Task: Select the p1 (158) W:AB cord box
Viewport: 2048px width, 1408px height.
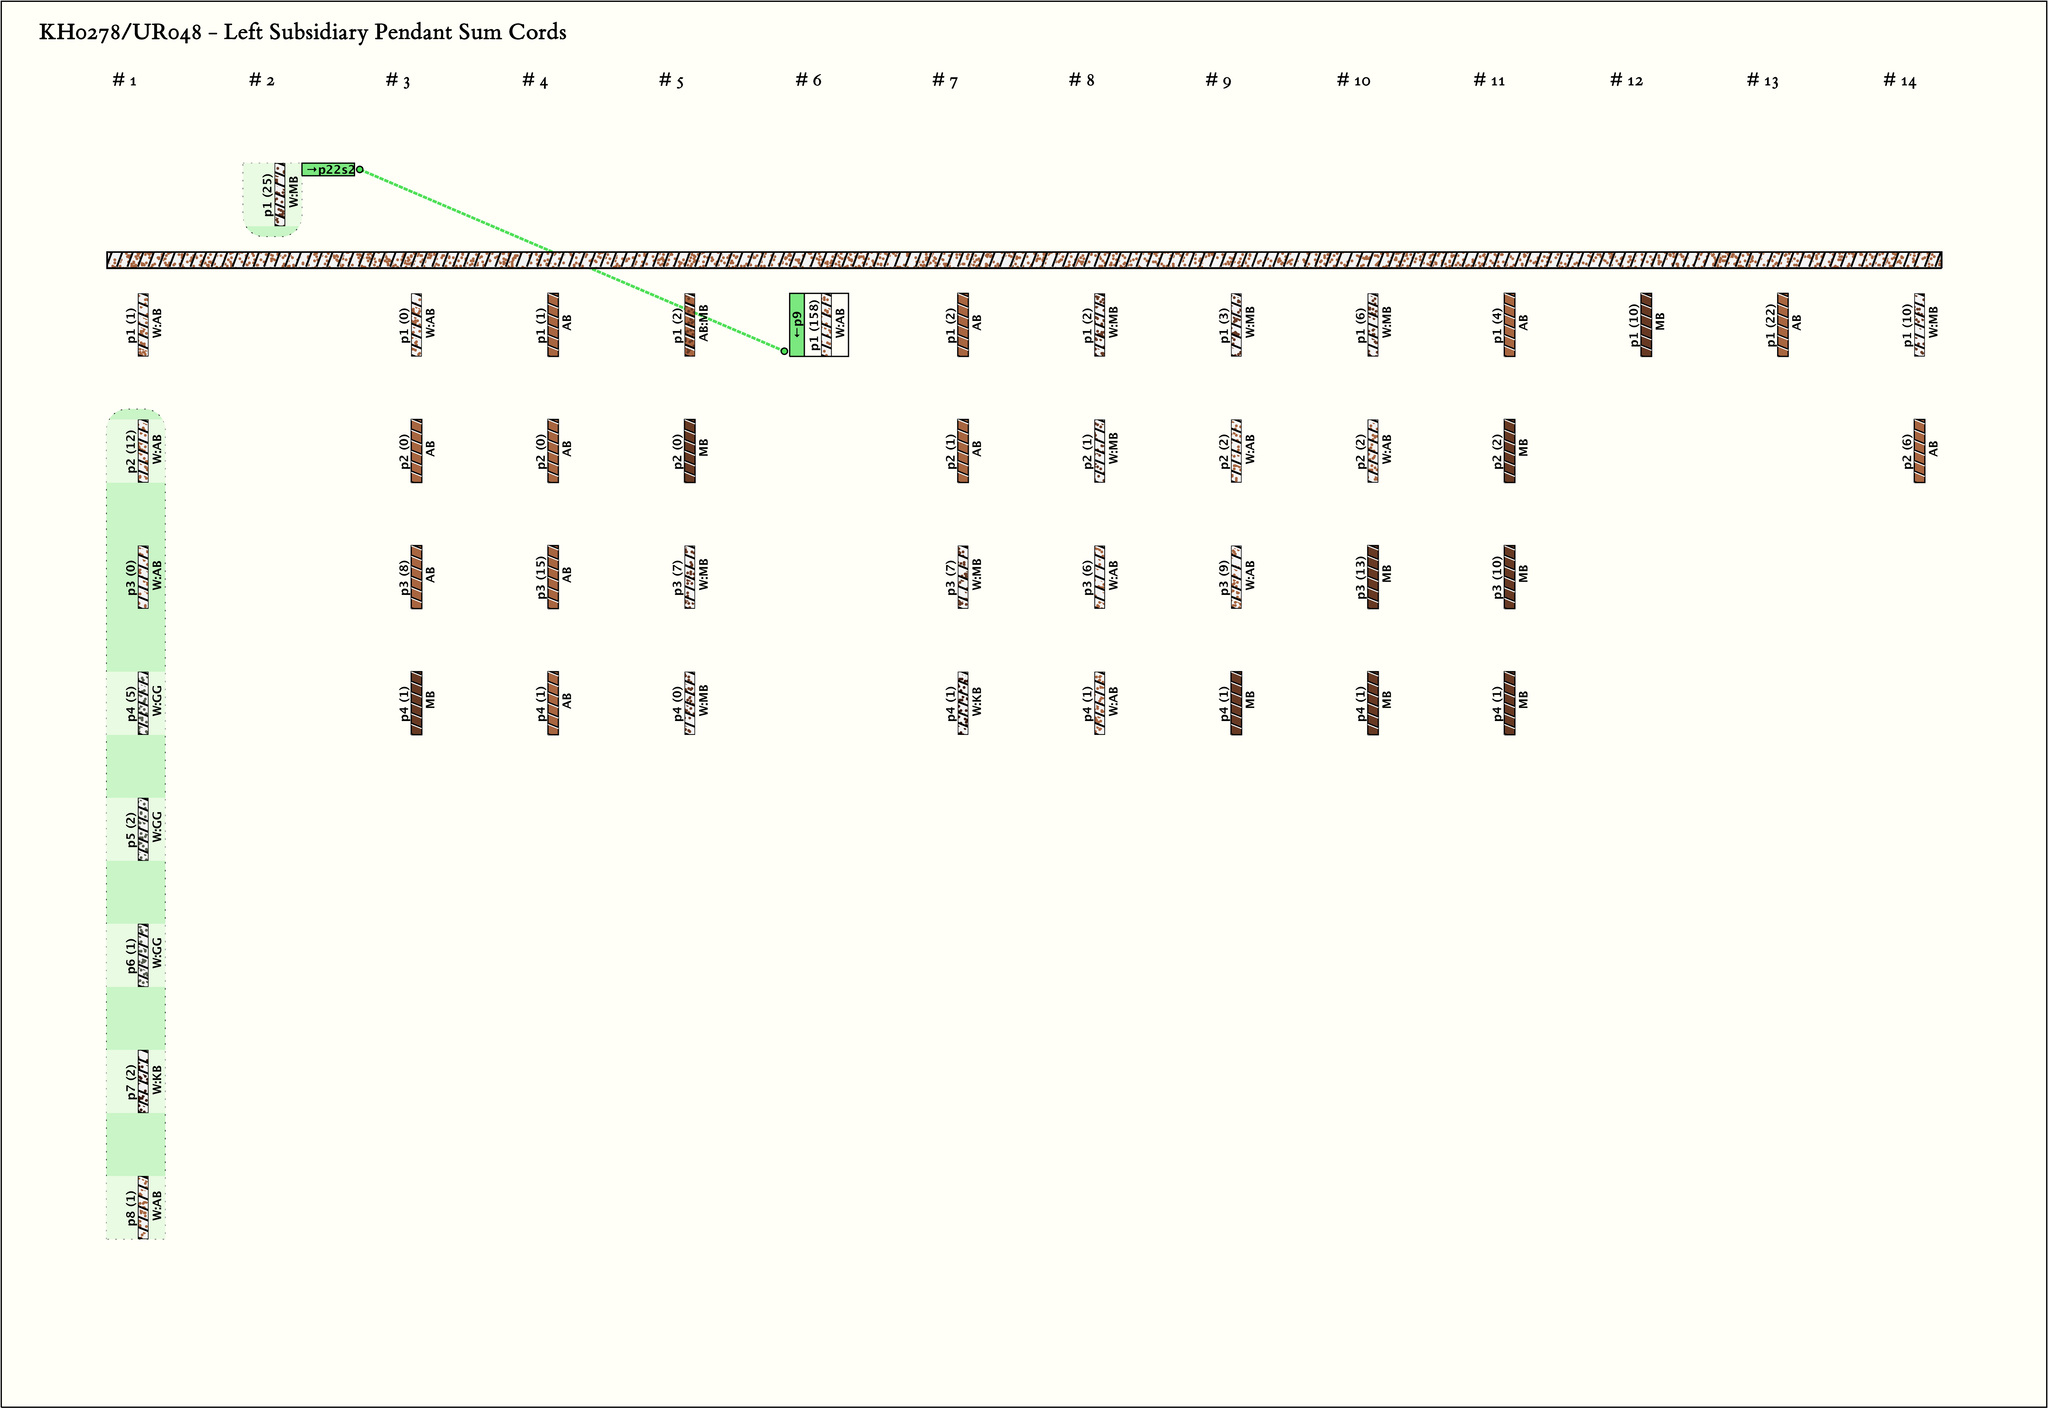Action: point(826,325)
